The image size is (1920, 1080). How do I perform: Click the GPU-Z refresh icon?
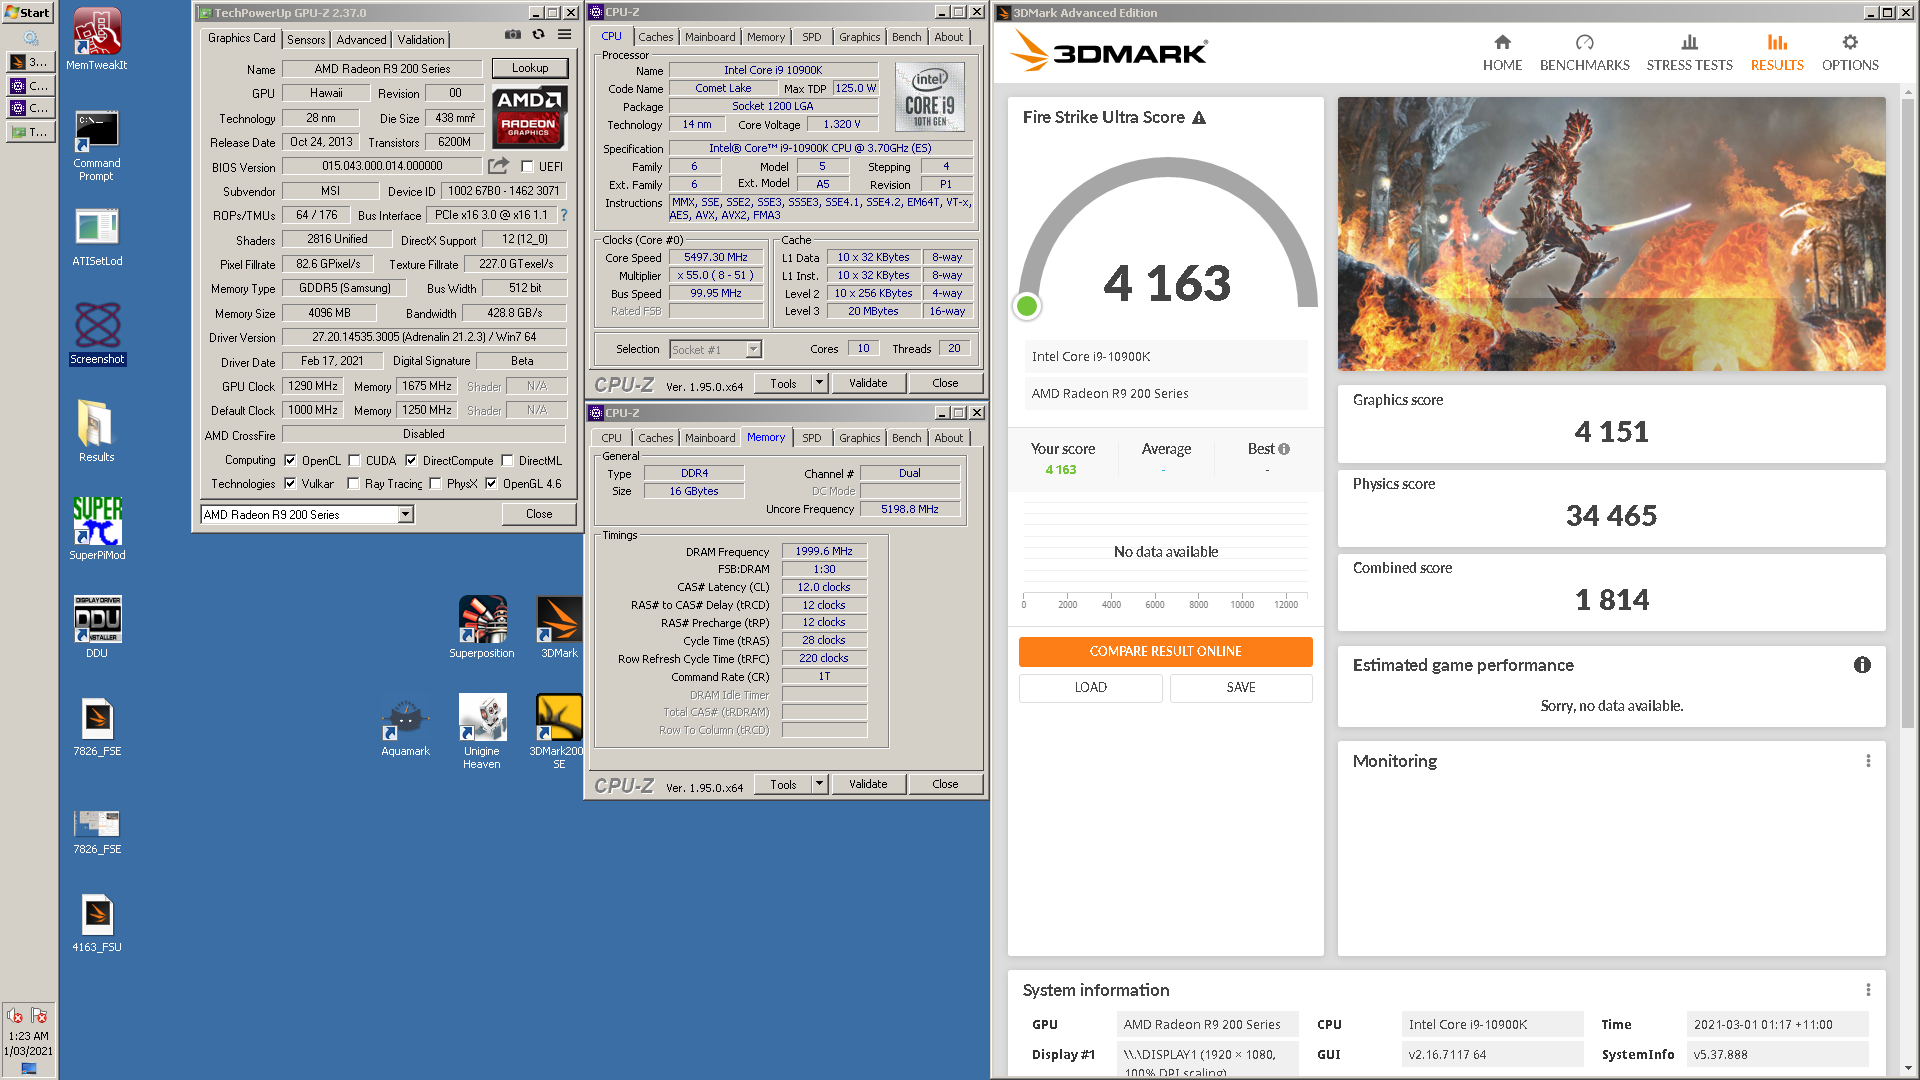(x=538, y=35)
